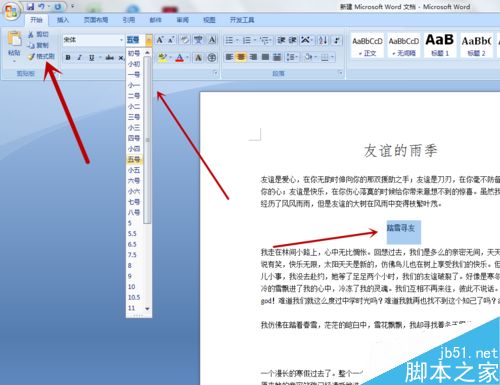Expand the borders dropdown arrow
Viewport: 500px width, 385px height.
click(x=332, y=57)
